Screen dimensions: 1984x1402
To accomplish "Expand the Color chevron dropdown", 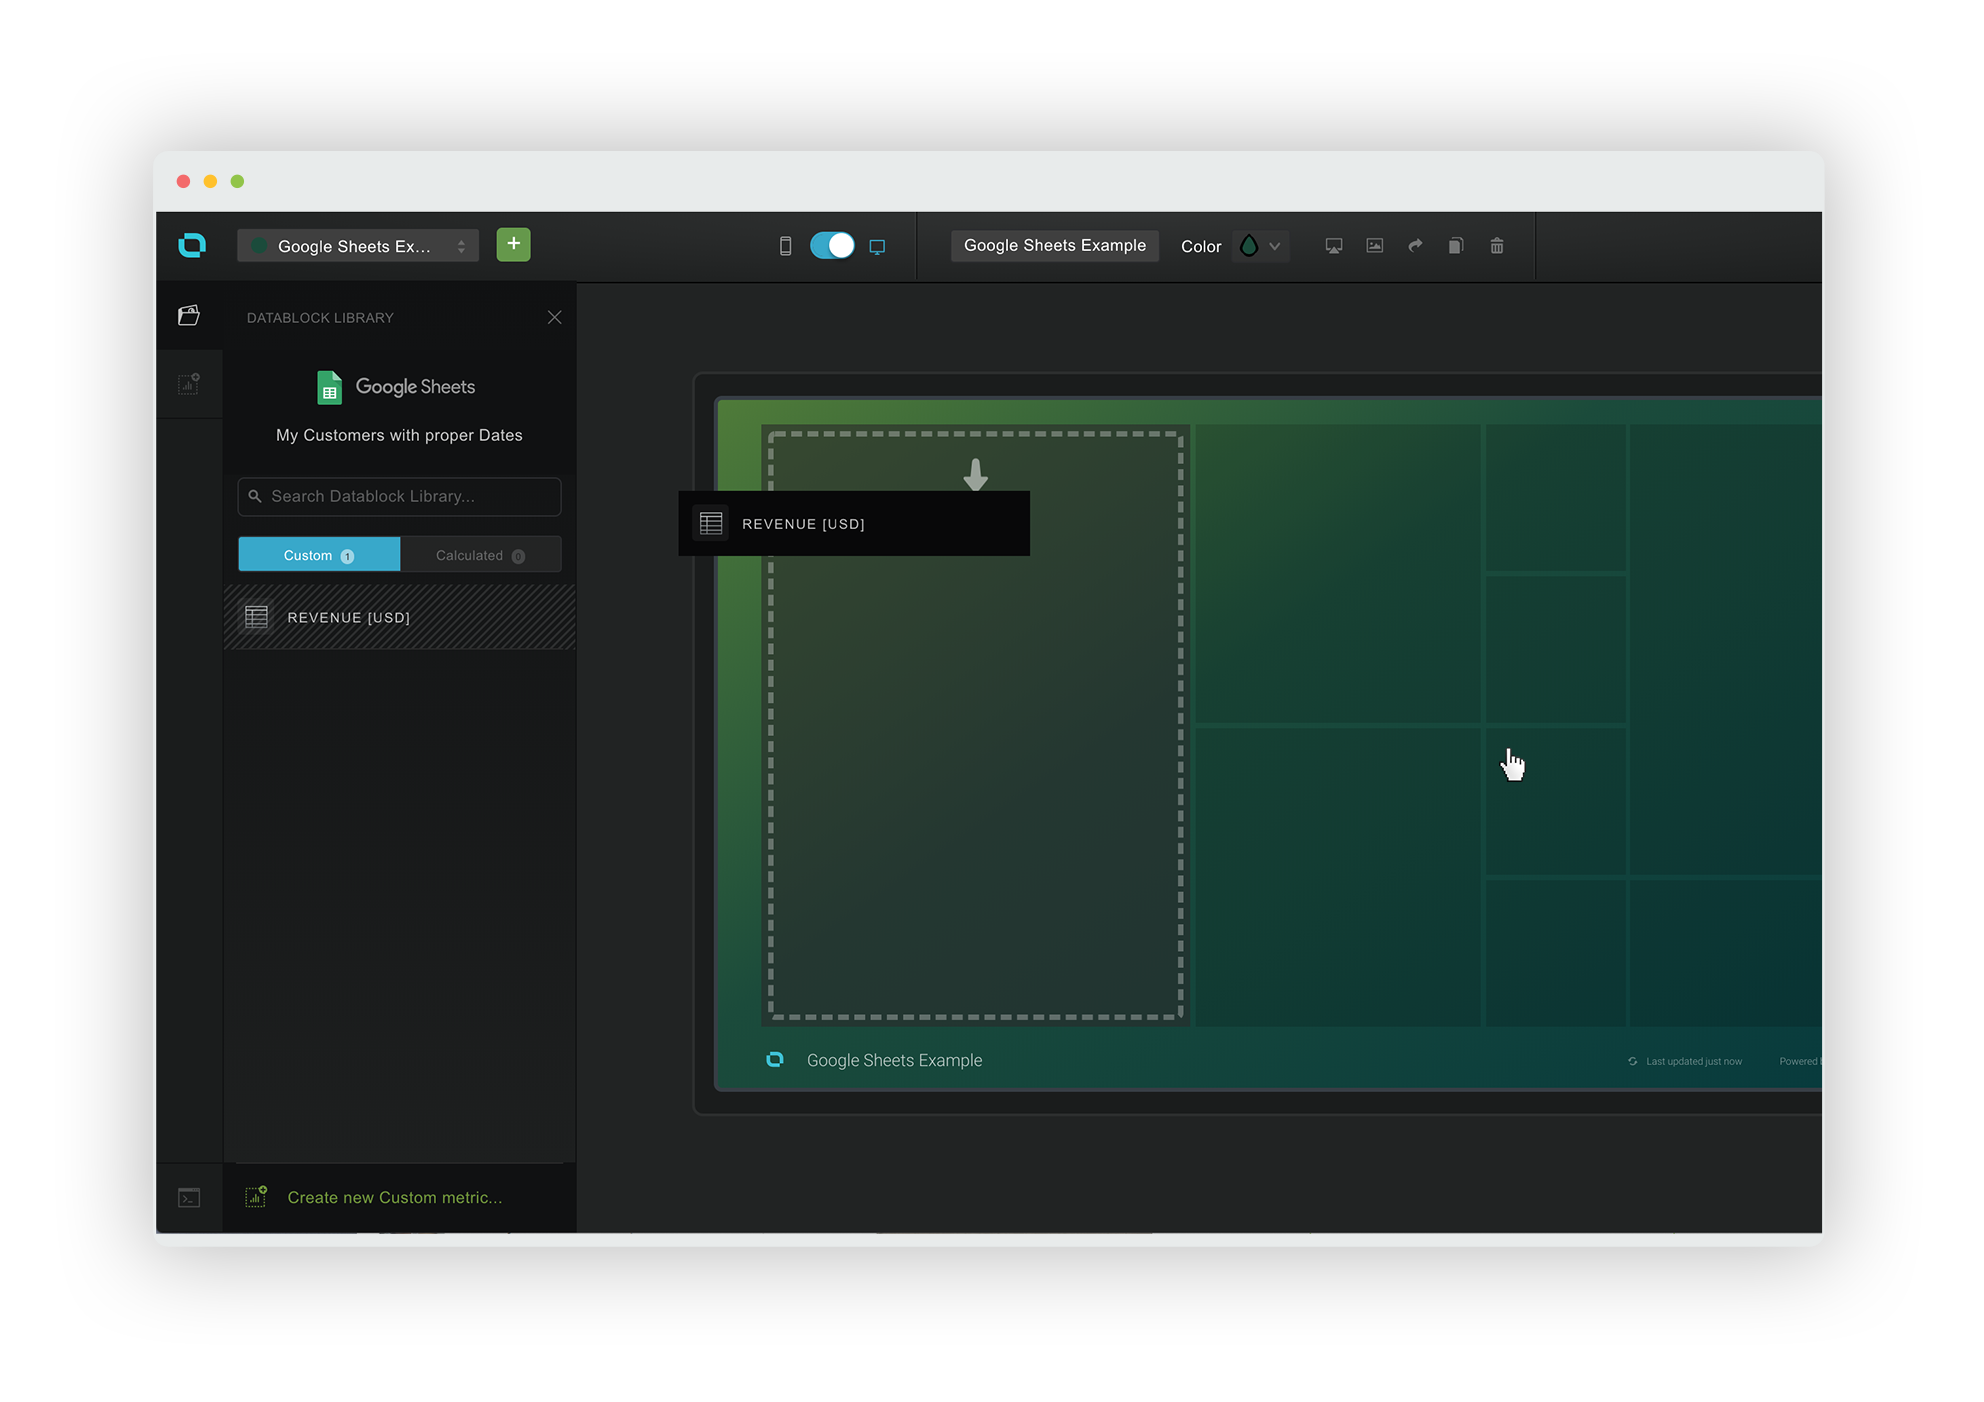I will point(1275,246).
